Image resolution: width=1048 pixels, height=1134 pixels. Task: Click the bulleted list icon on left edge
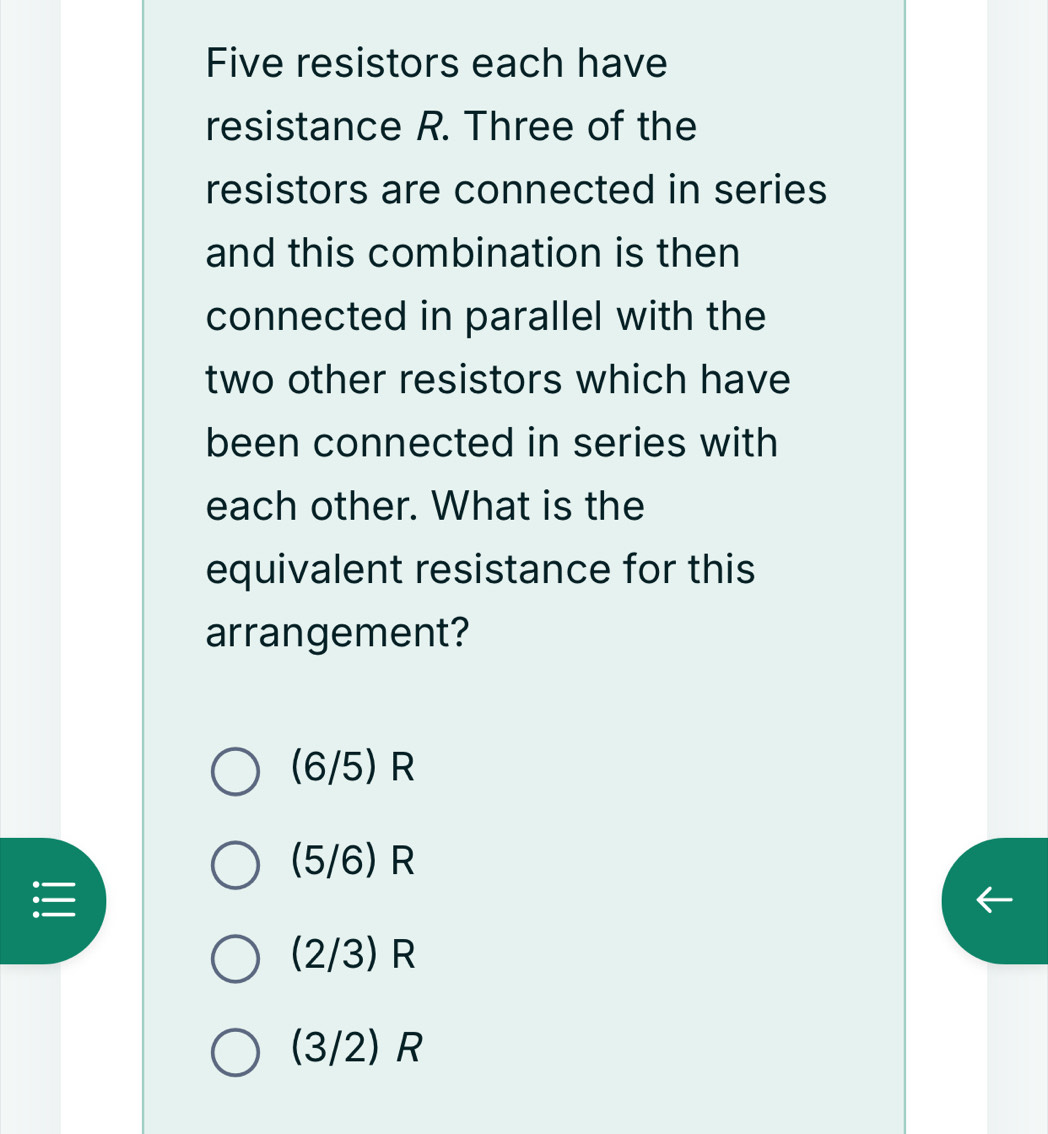click(x=52, y=899)
